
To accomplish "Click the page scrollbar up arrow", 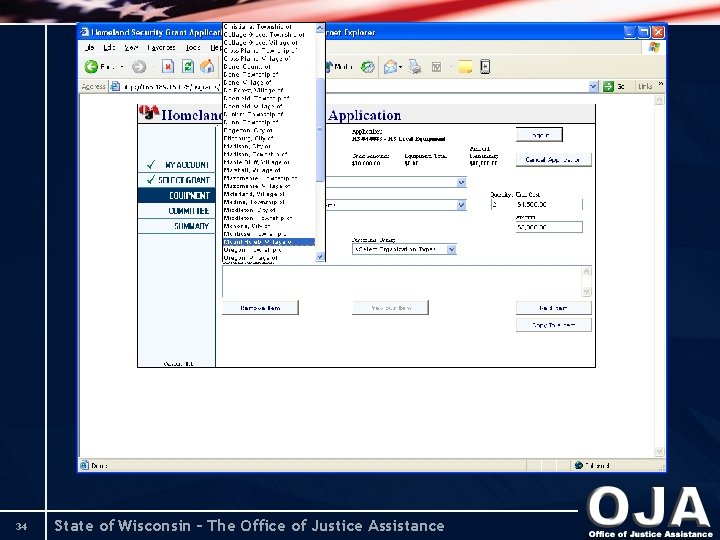I will 659,100.
